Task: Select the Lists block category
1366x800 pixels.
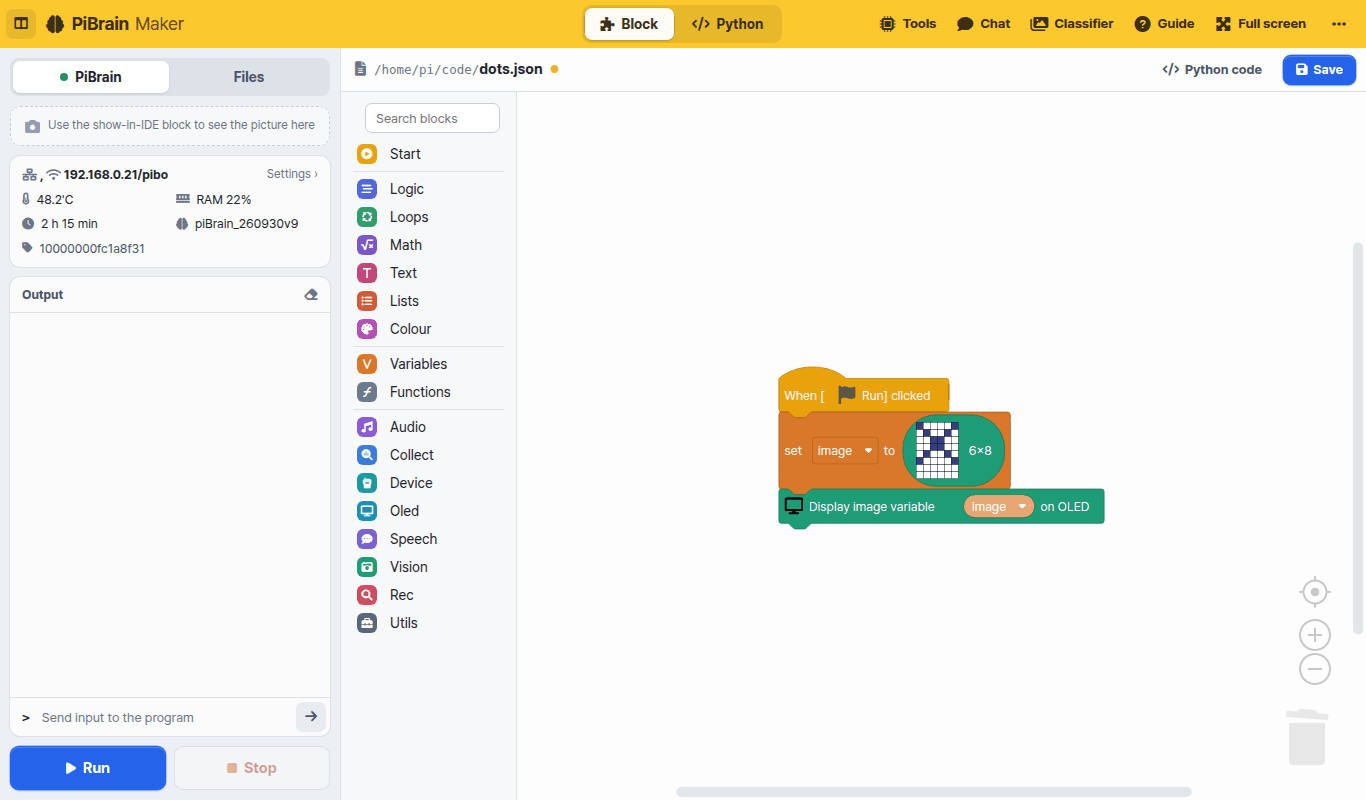Action: 429,301
